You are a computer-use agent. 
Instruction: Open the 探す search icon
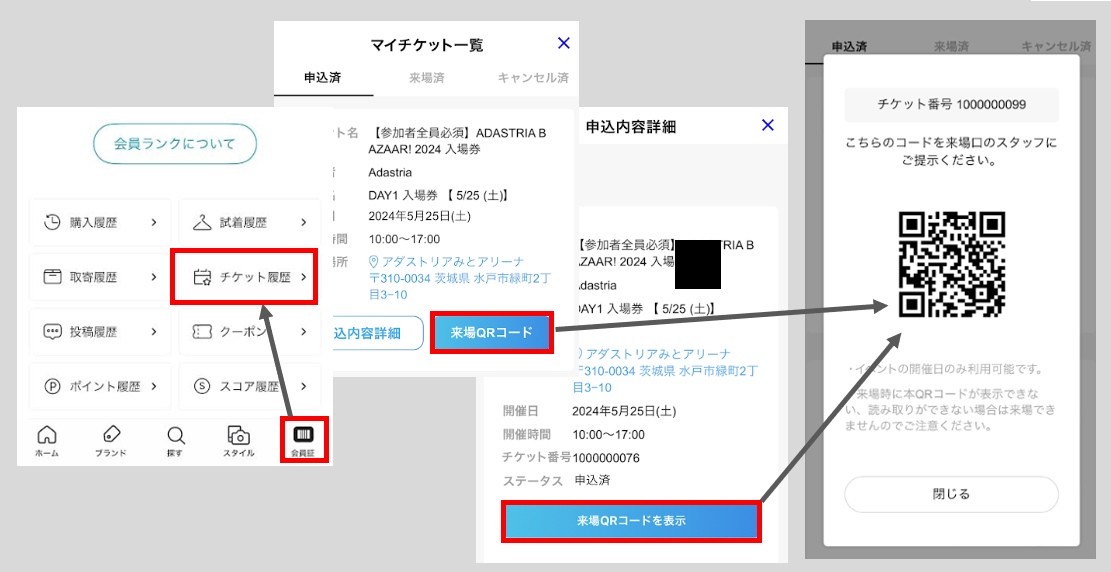(x=175, y=434)
